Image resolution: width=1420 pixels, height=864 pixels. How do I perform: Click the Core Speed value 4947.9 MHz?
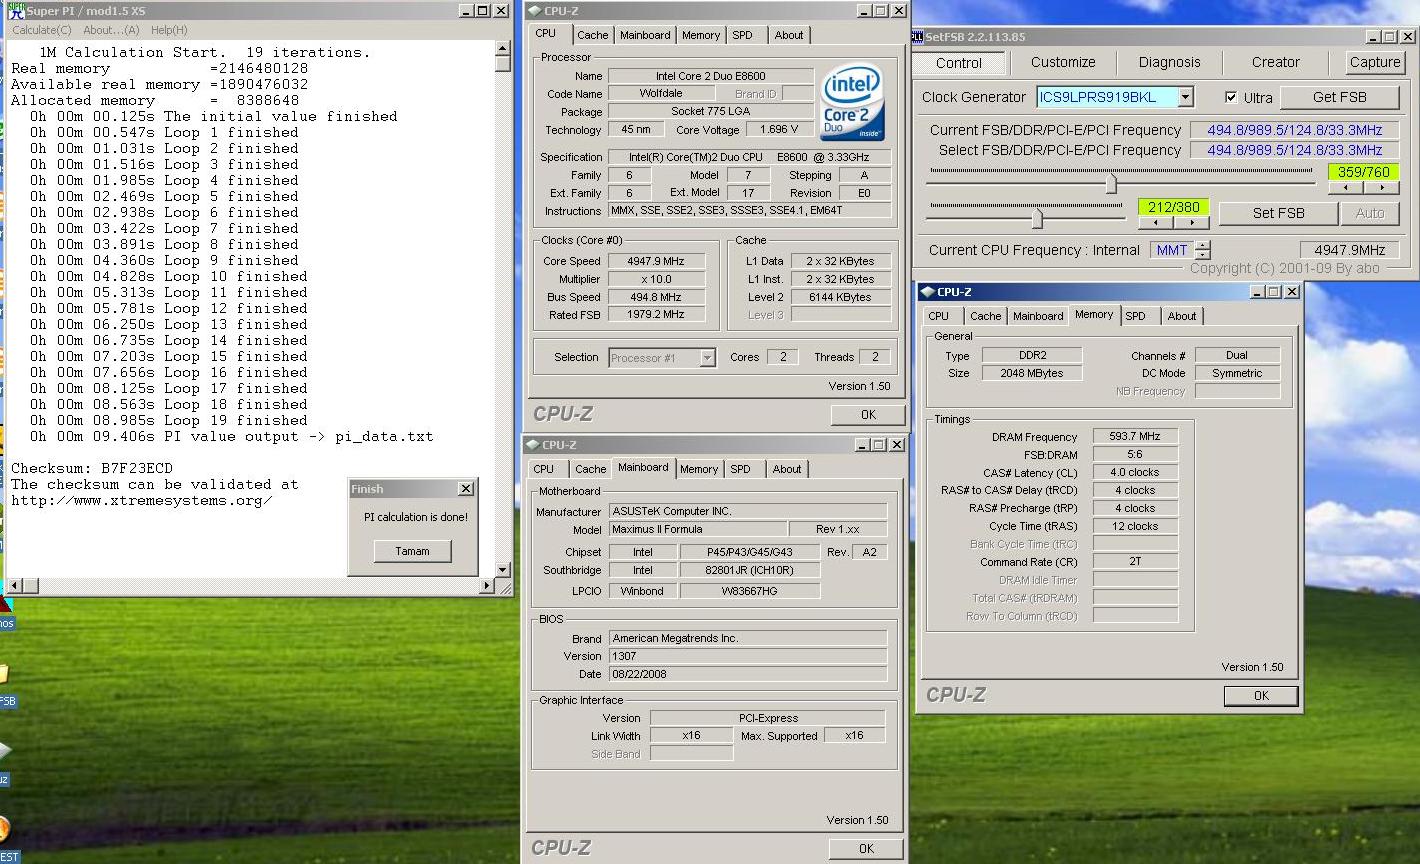[656, 261]
